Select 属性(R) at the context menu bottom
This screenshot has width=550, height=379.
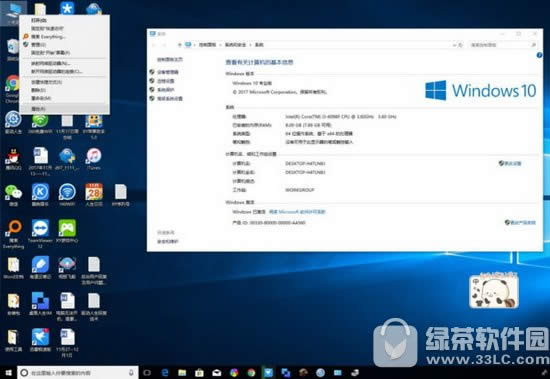click(38, 109)
